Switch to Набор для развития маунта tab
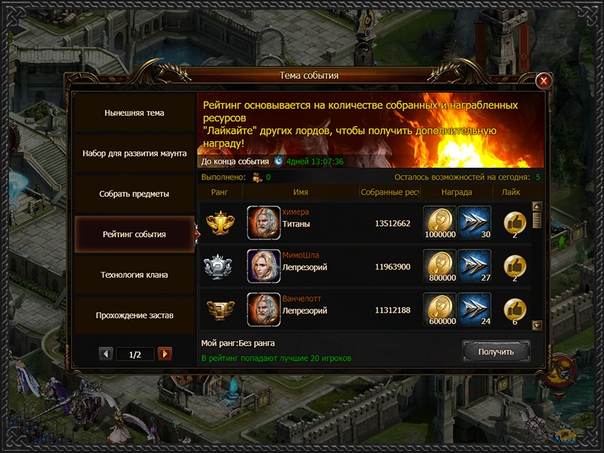Viewport: 604px width, 453px height. tap(134, 153)
